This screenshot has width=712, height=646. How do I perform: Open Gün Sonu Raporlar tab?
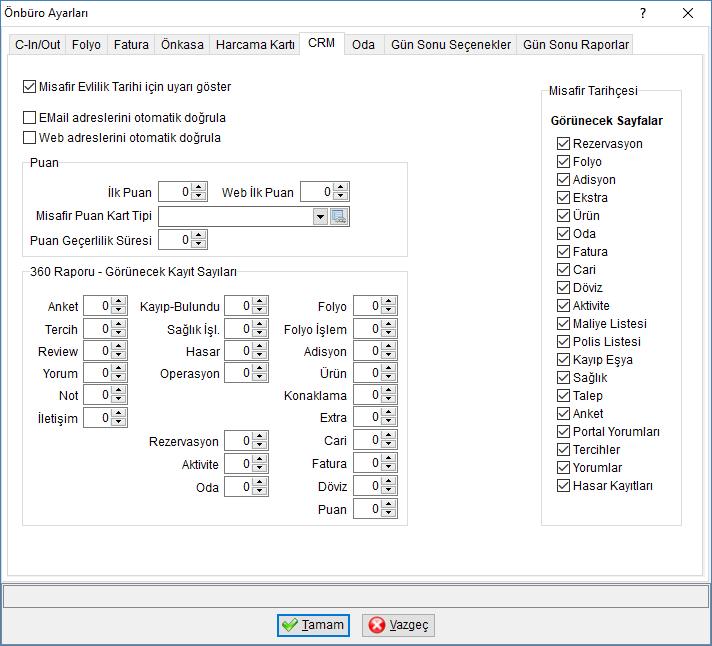tap(576, 44)
